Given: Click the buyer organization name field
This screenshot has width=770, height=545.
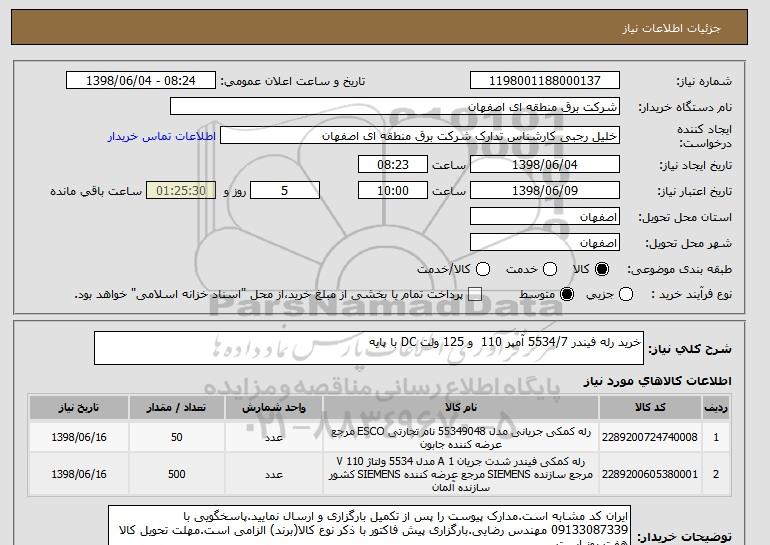Looking at the screenshot, I should (395, 107).
